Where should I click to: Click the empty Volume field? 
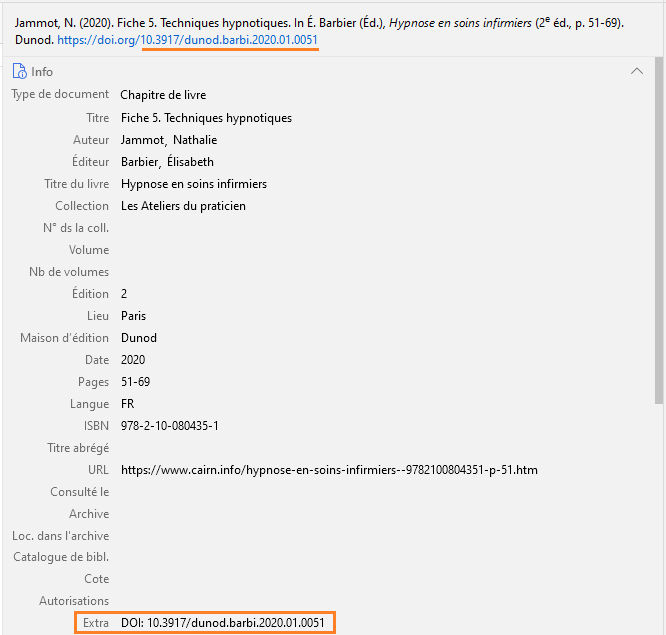tap(382, 250)
